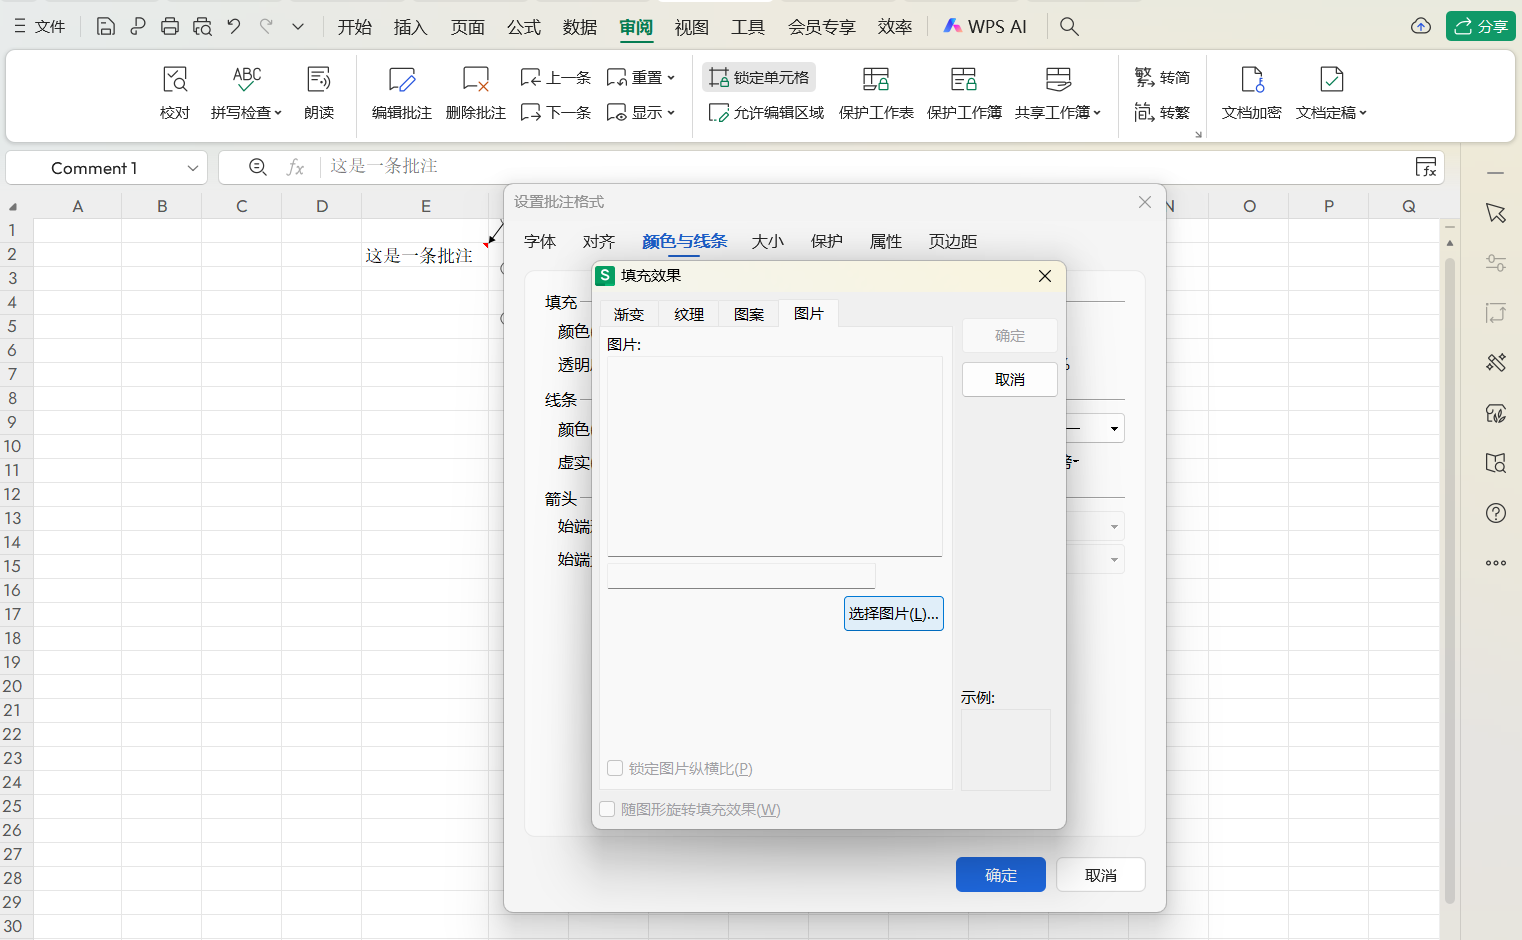1522x940 pixels.
Task: Toggle 锁定单元格 lock cell state
Action: (758, 77)
